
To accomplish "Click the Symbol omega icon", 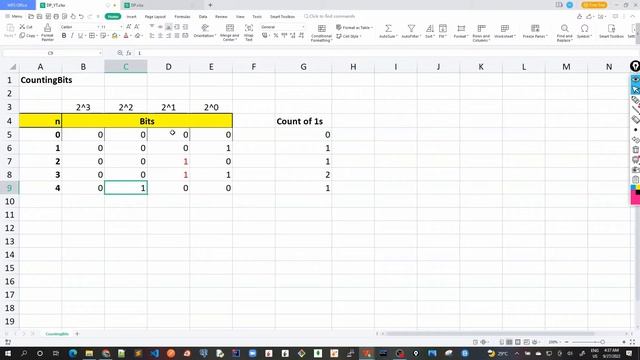I will coord(584,28).
